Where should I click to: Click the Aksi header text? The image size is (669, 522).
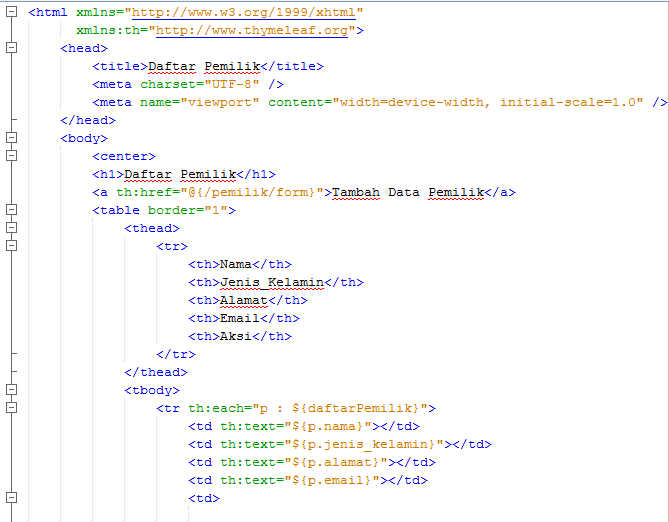pos(236,336)
